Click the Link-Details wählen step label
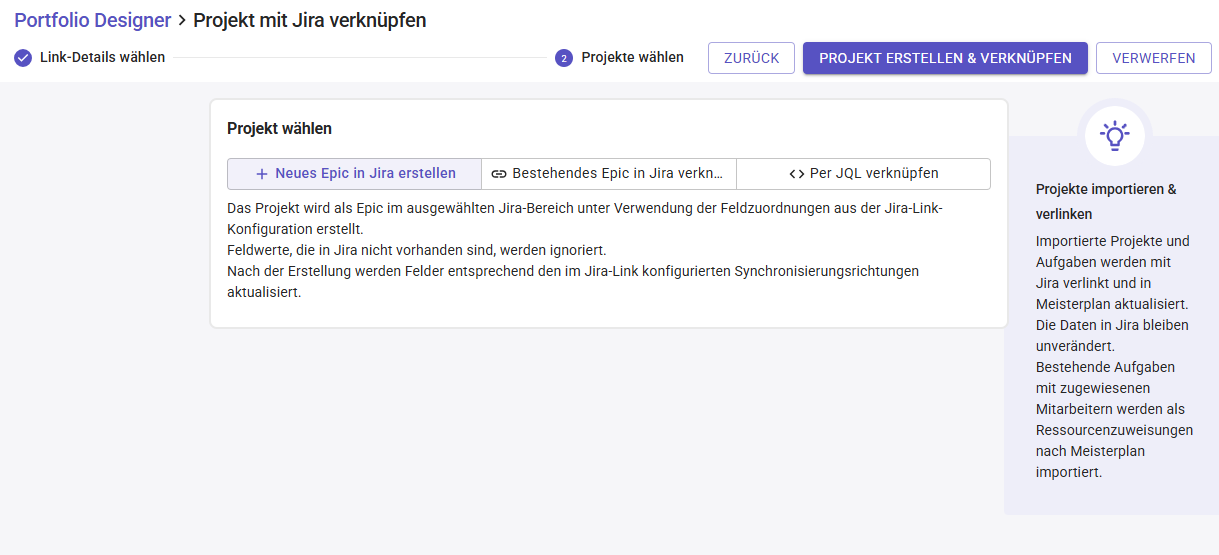This screenshot has width=1219, height=555. (102, 57)
